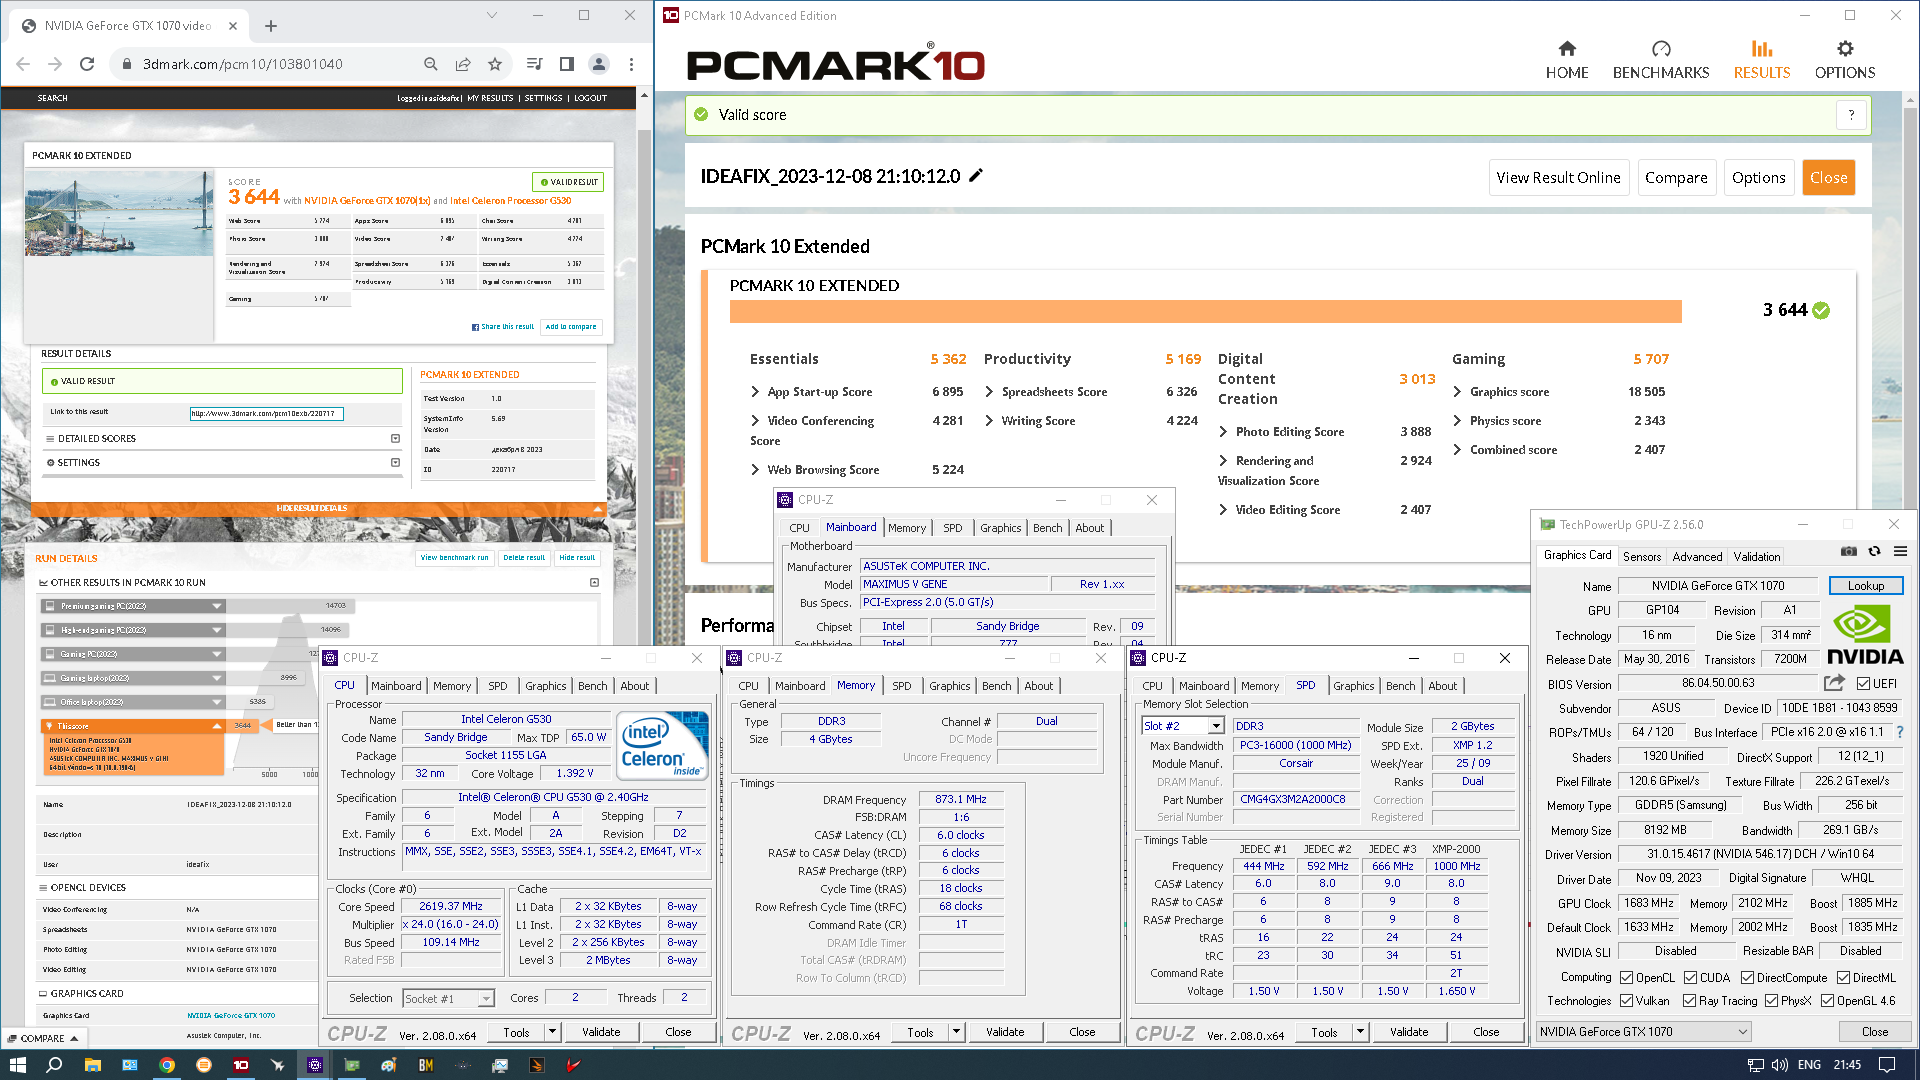The width and height of the screenshot is (1920, 1080).
Task: Open the Bench tab in the CPU-Z CPU window
Action: (592, 686)
